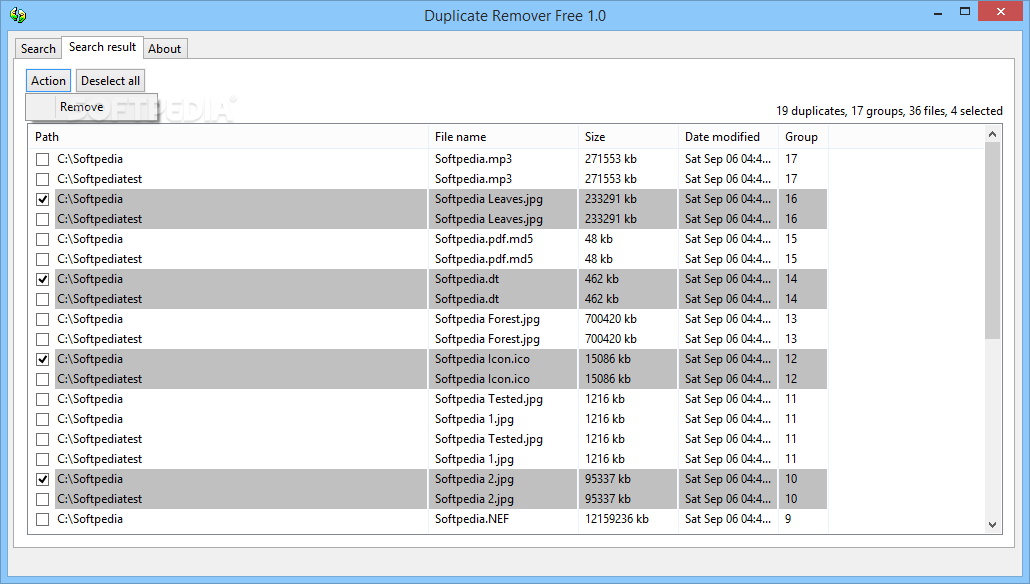Click the first 700420 kb size cell

tap(611, 319)
